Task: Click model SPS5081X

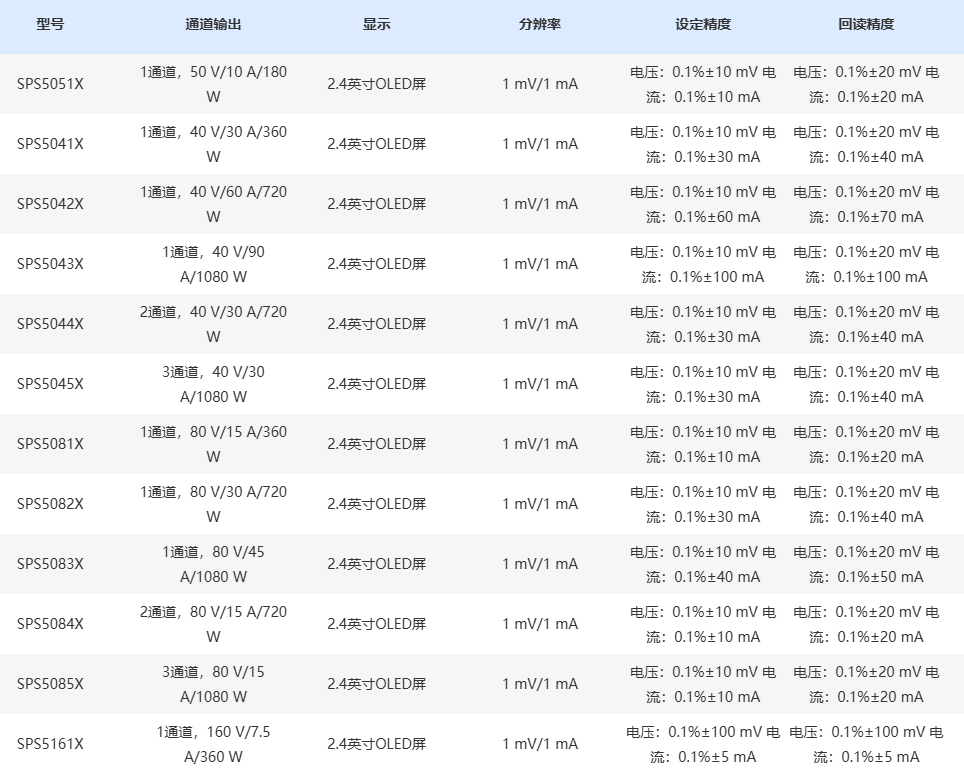Action: click(x=50, y=444)
